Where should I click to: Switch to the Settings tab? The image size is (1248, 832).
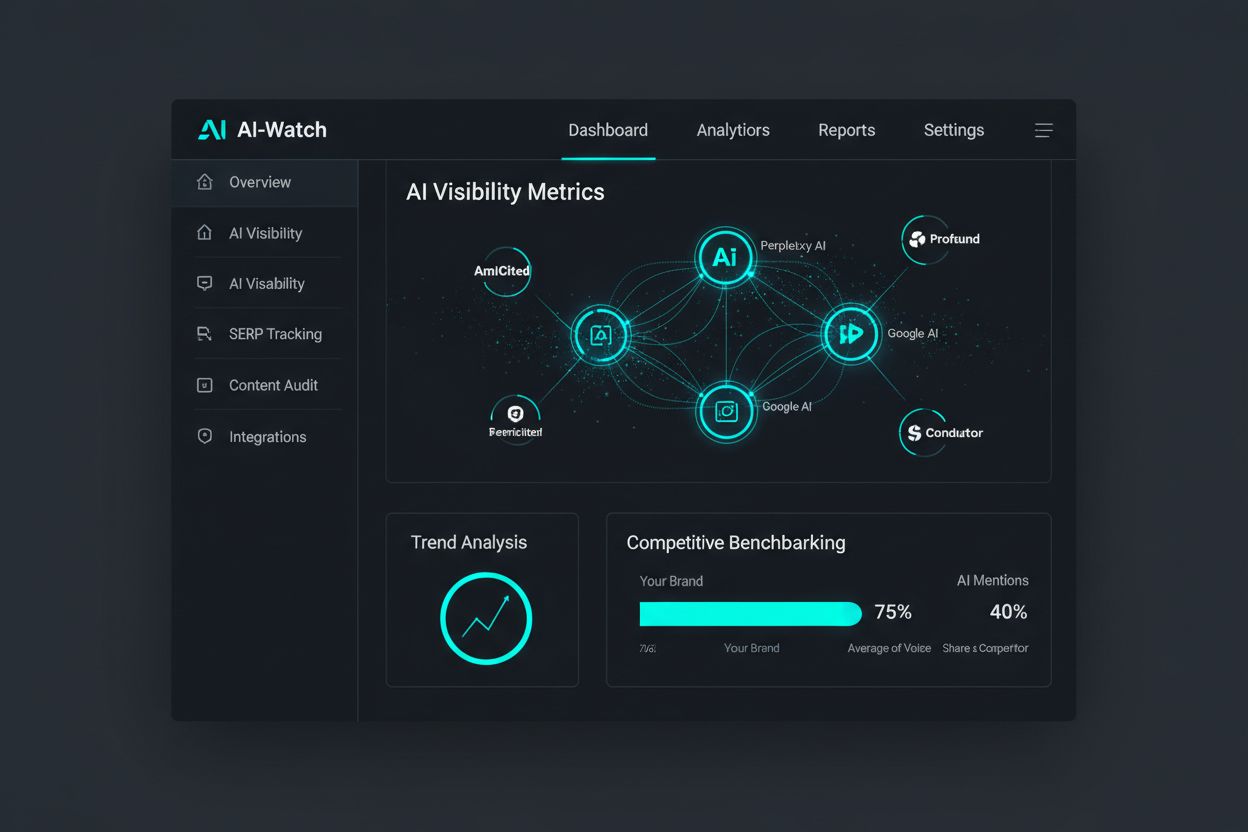pyautogui.click(x=953, y=130)
